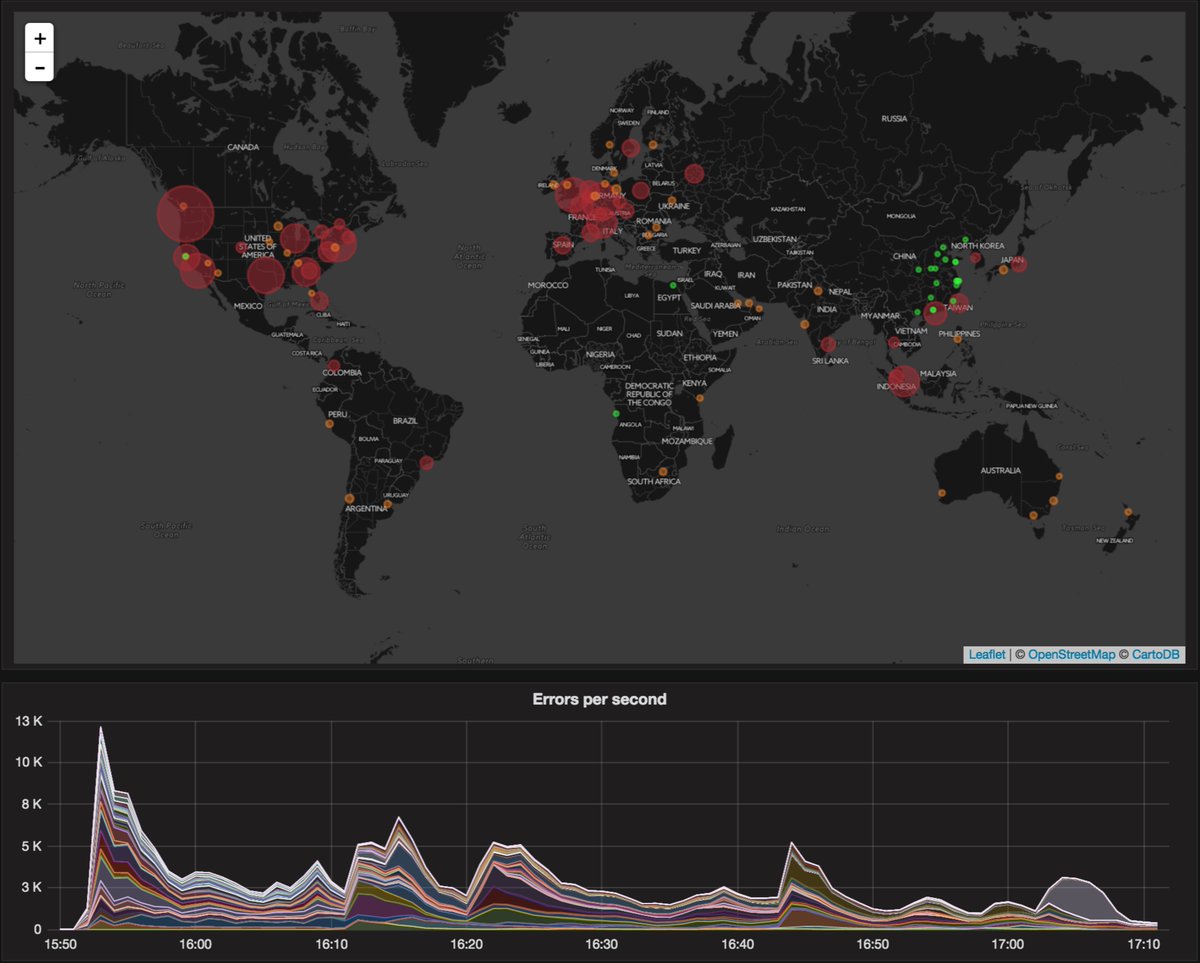Click the green dot in Angola
The height and width of the screenshot is (963, 1200).
coord(615,414)
